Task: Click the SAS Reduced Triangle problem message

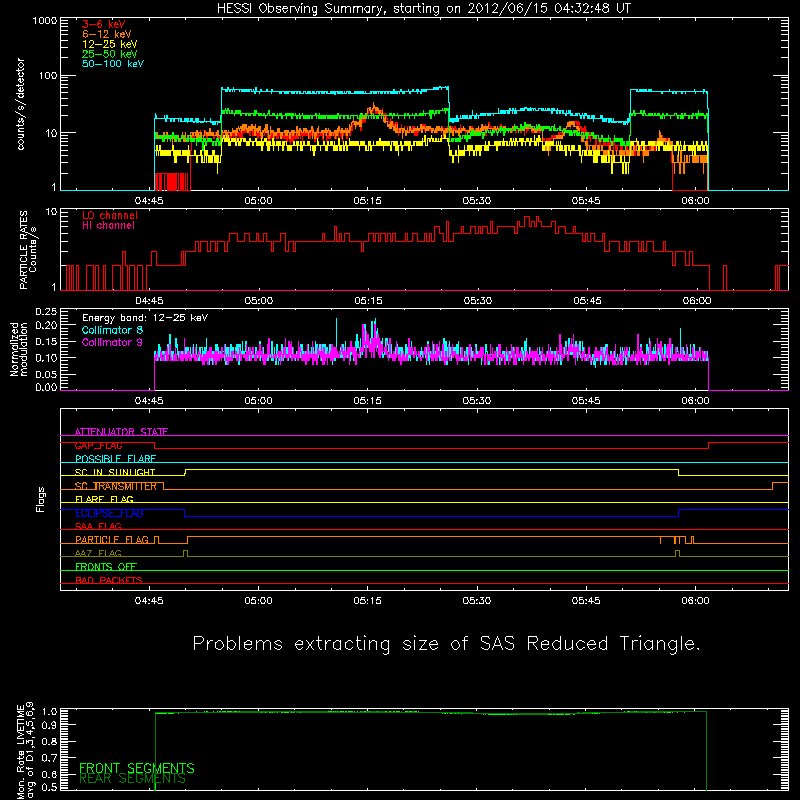Action: tap(446, 644)
